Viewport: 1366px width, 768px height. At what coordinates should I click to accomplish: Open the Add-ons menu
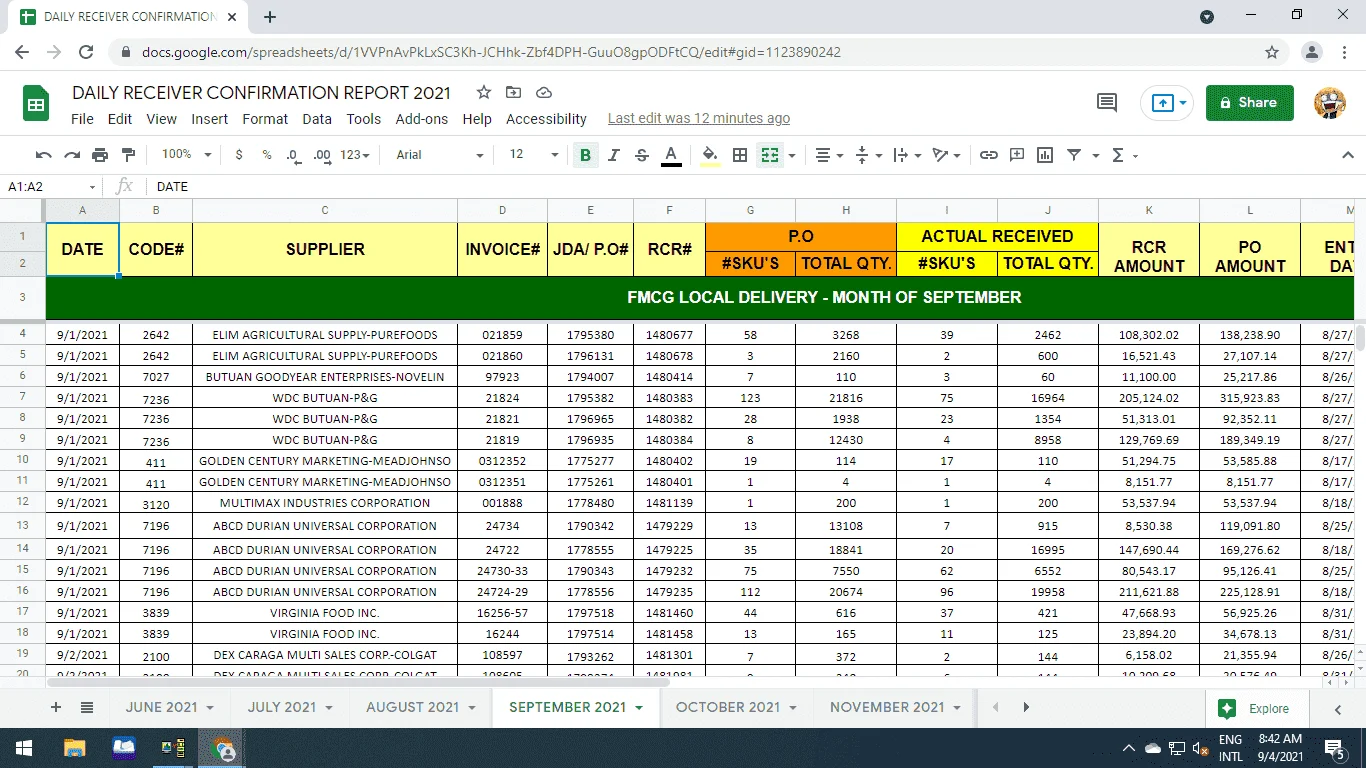[422, 119]
